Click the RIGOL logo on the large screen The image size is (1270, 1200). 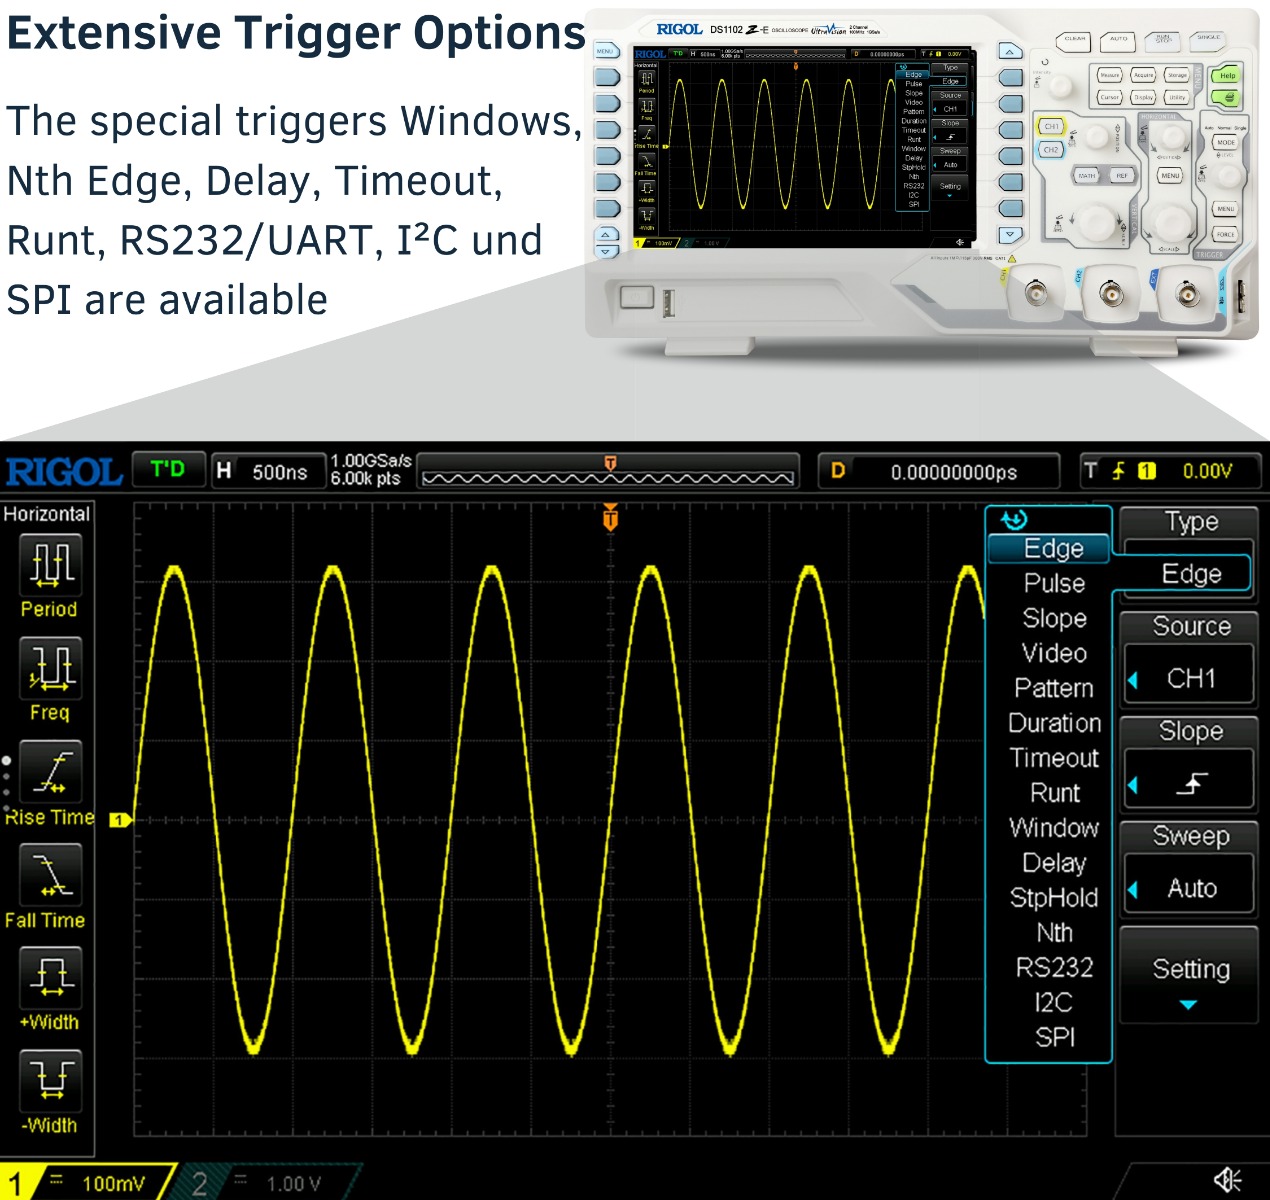tap(64, 471)
